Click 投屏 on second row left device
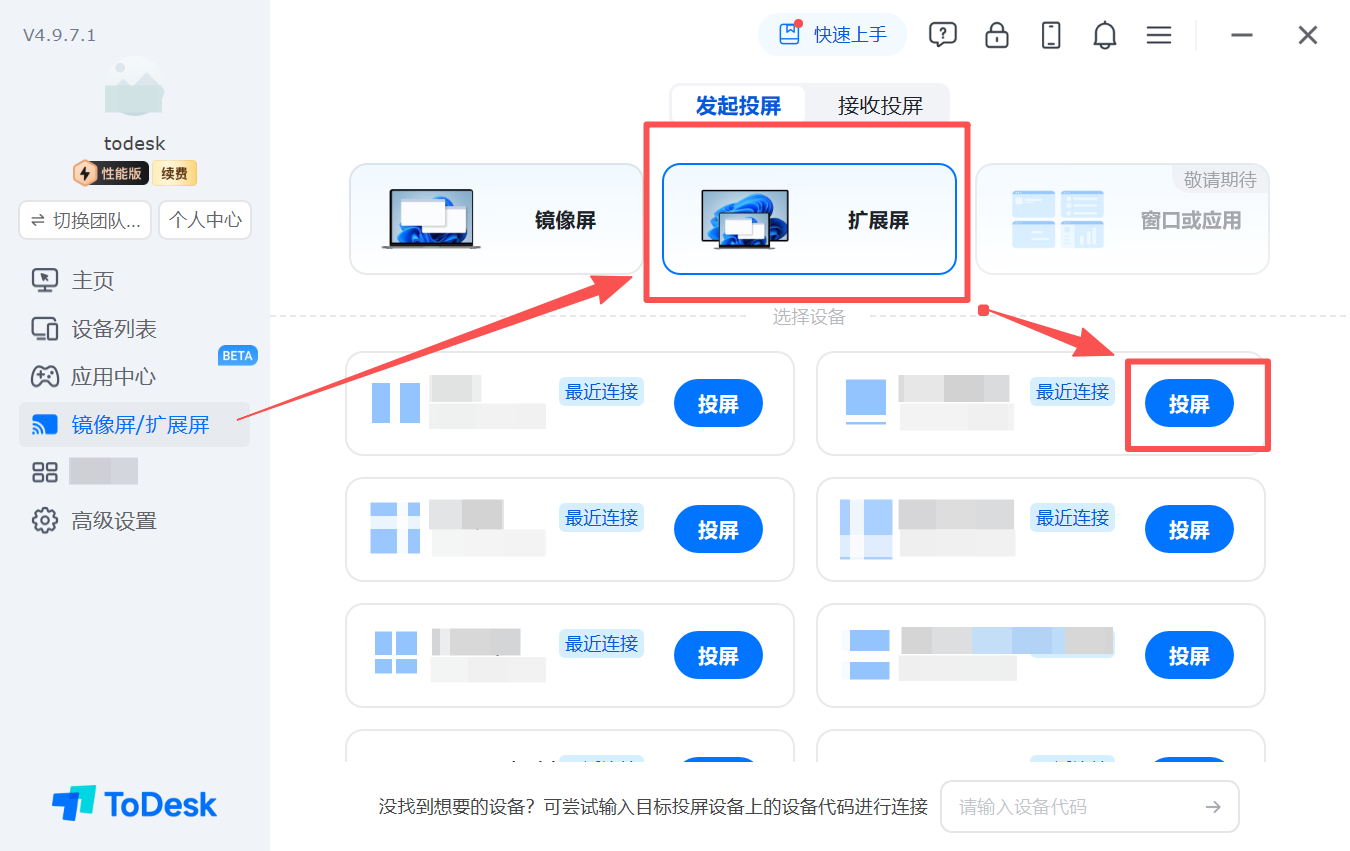The height and width of the screenshot is (851, 1350). (x=718, y=530)
